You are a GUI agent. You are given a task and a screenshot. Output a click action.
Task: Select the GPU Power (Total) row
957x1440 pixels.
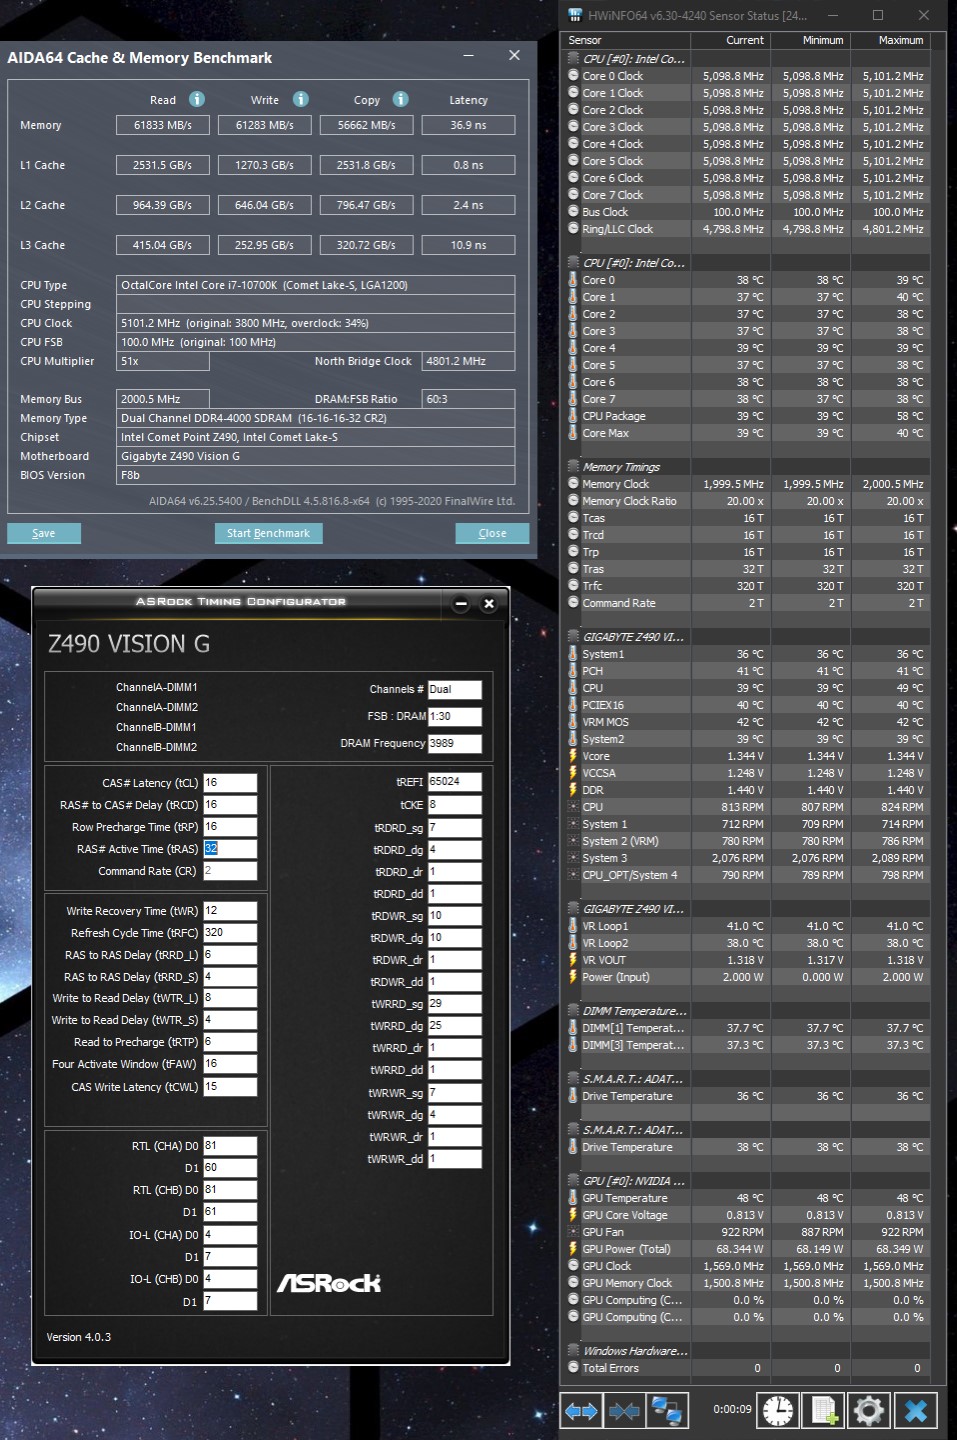point(746,1249)
